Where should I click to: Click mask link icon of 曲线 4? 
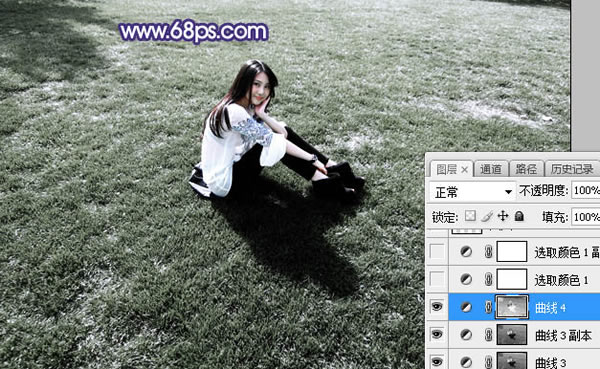click(488, 307)
